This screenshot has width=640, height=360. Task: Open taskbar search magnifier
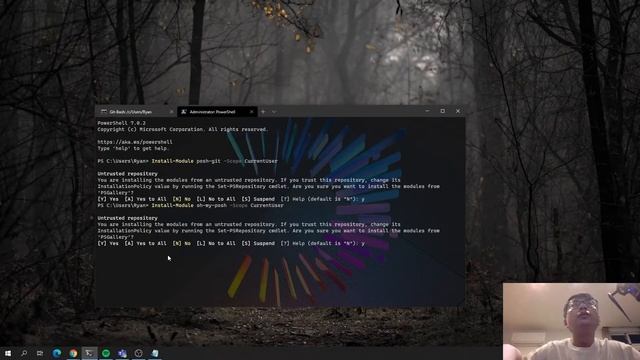[24, 353]
